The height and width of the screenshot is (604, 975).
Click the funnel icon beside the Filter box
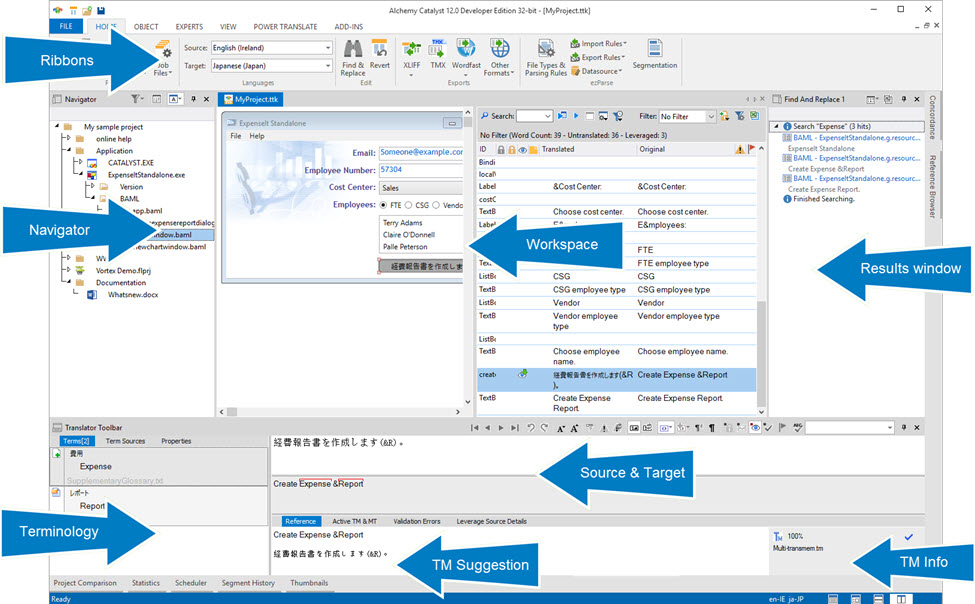pyautogui.click(x=739, y=116)
